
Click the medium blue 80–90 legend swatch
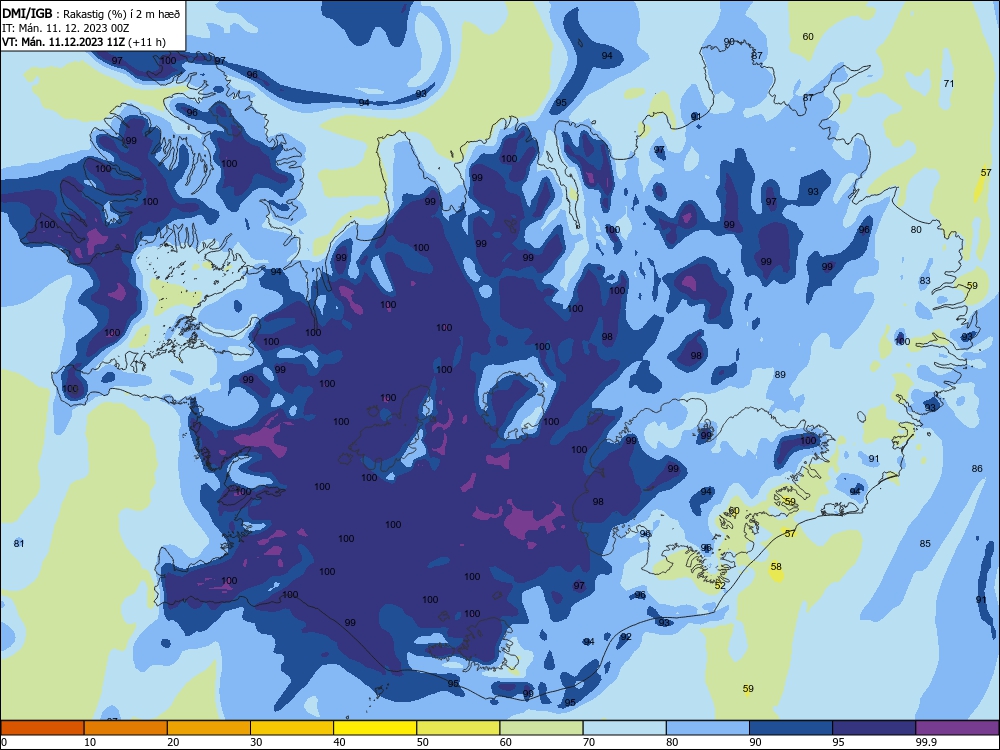[x=708, y=728]
